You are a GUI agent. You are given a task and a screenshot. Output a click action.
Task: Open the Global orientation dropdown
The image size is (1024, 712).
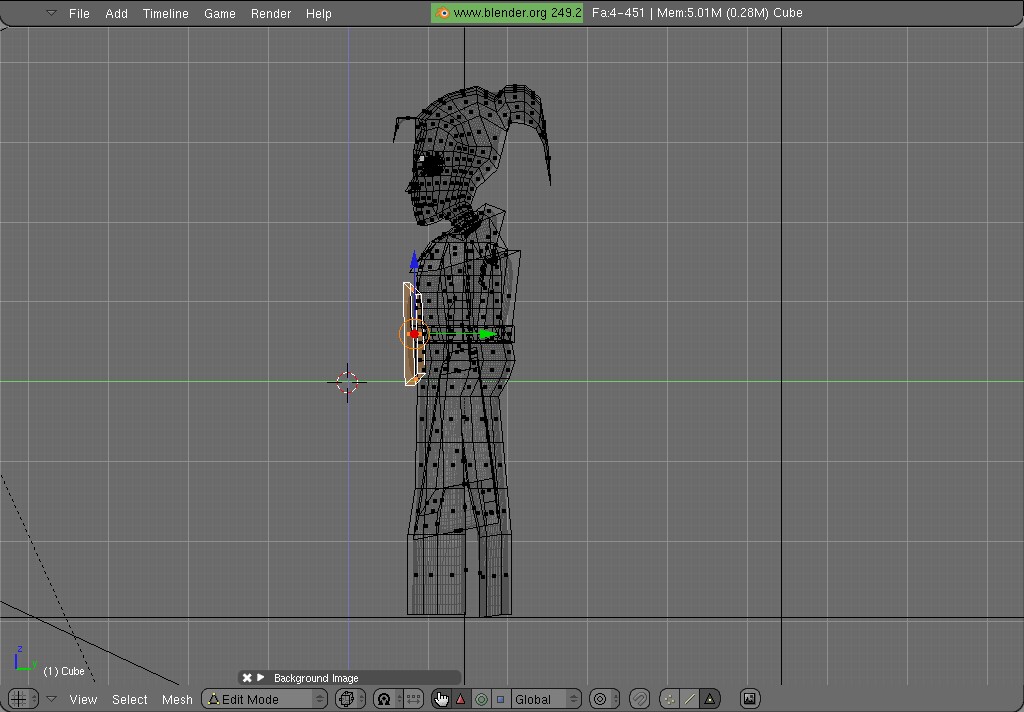(x=546, y=699)
